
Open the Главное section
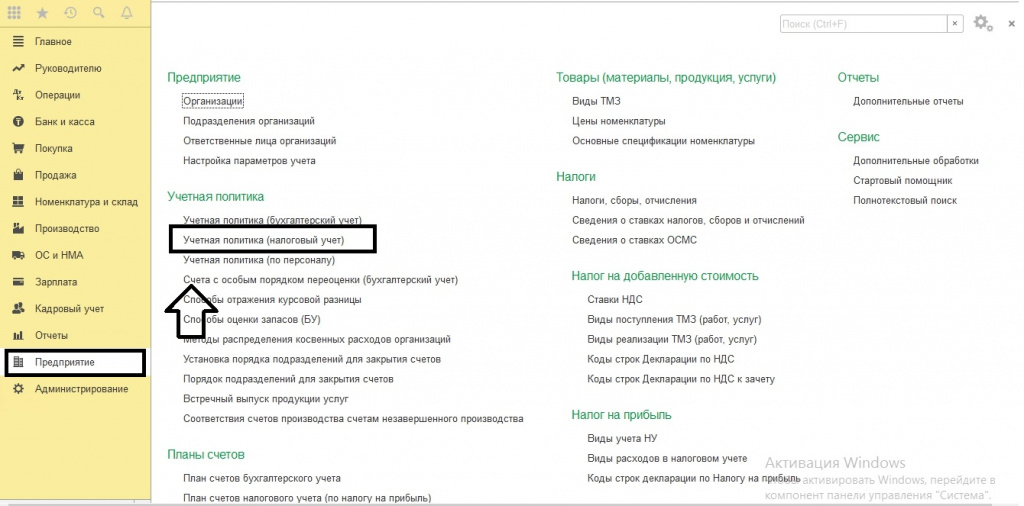(x=53, y=42)
